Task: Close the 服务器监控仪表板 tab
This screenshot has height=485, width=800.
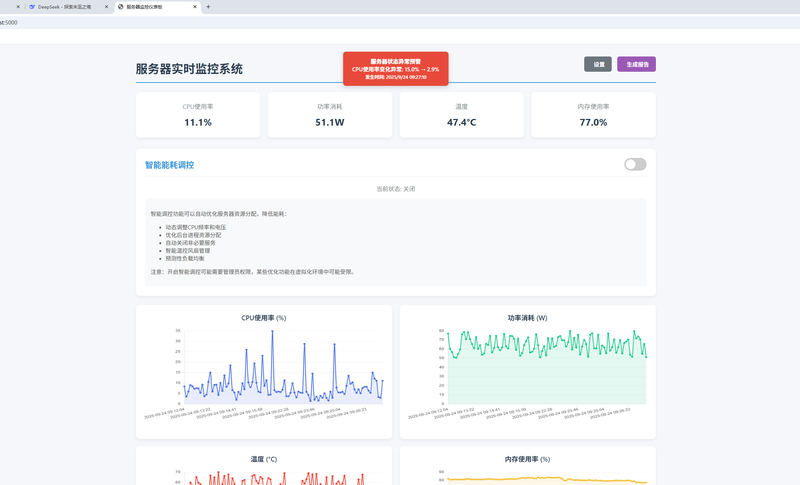Action: click(195, 7)
